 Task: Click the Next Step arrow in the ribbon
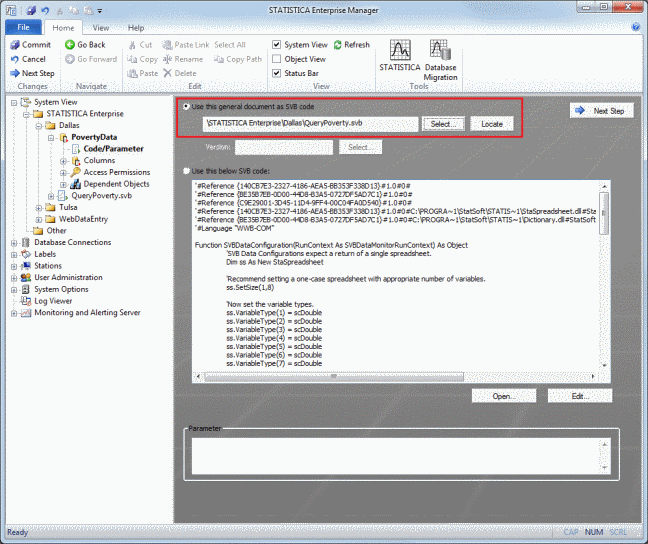[x=15, y=73]
